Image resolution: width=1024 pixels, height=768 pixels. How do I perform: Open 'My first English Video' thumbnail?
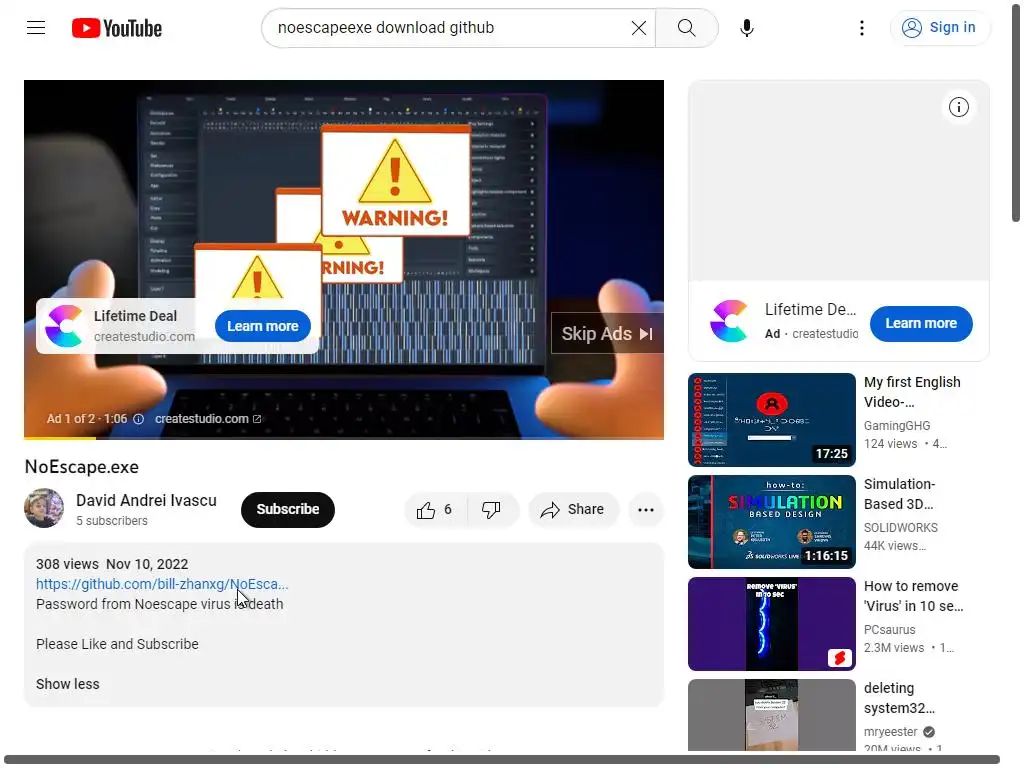coord(771,420)
